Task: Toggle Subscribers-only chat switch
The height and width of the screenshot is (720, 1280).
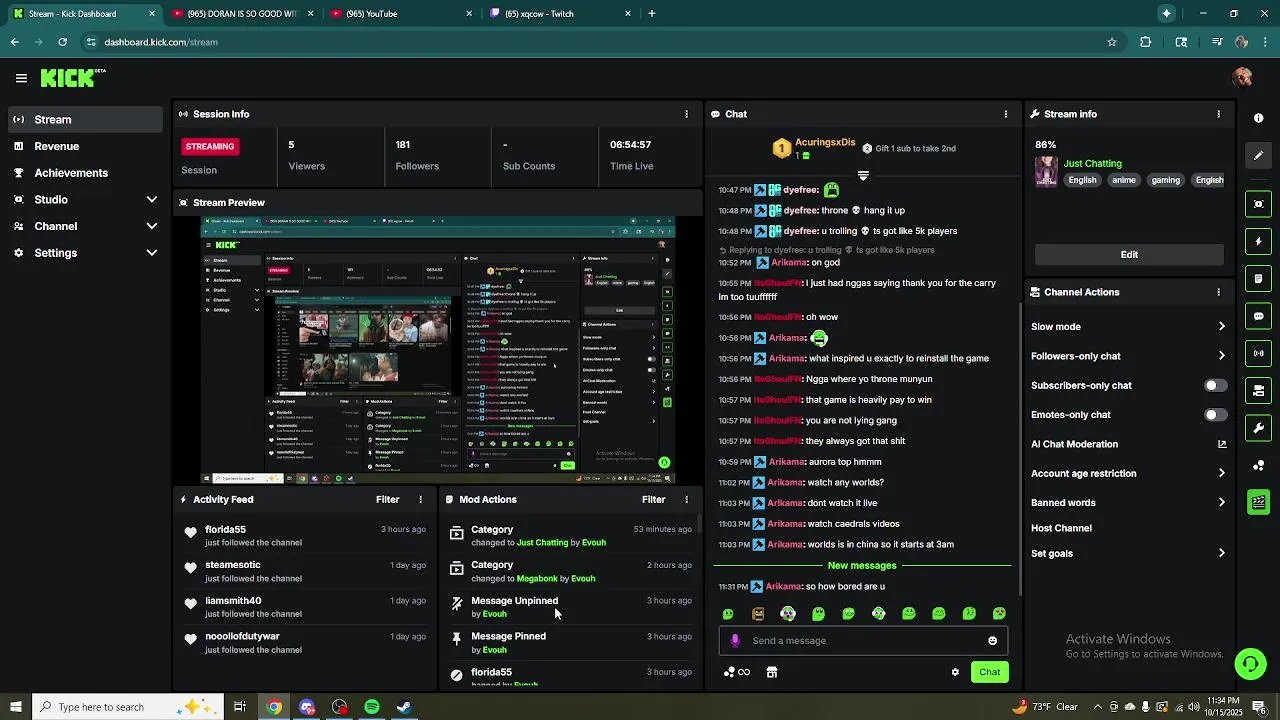Action: [1215, 385]
